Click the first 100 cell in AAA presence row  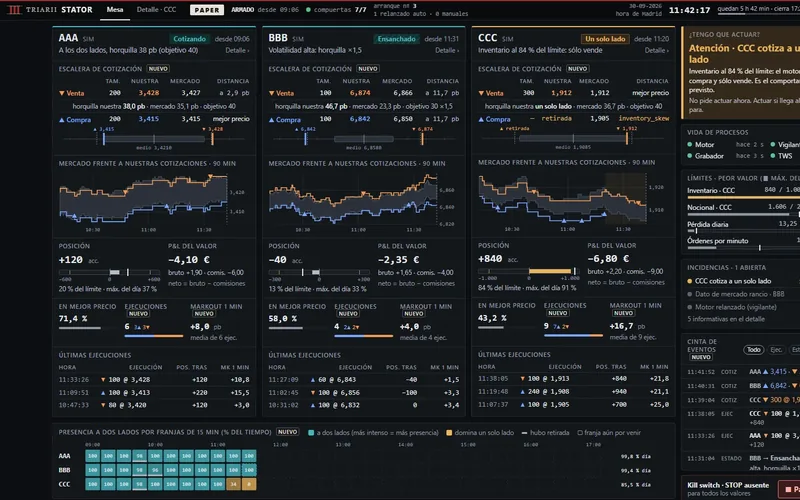(x=92, y=456)
